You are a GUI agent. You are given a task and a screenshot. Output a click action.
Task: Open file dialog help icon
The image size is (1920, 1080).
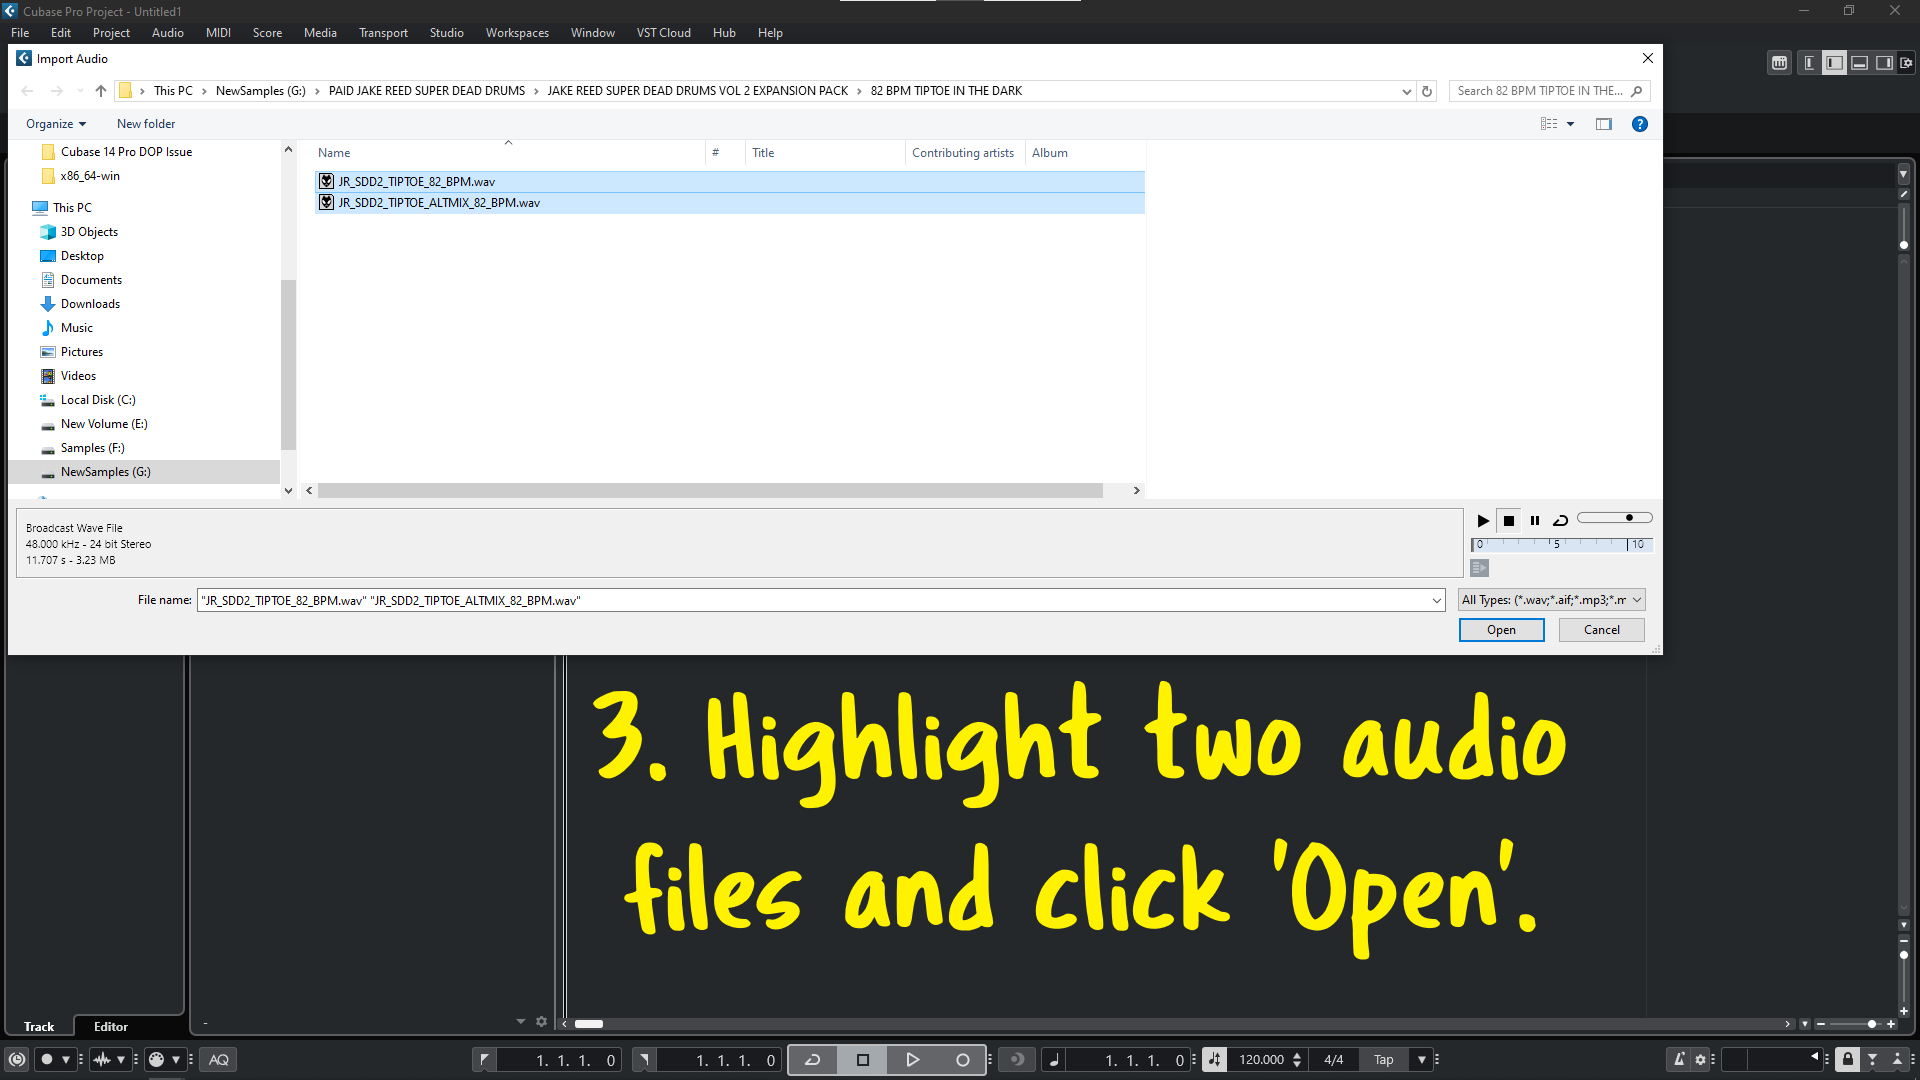tap(1640, 124)
